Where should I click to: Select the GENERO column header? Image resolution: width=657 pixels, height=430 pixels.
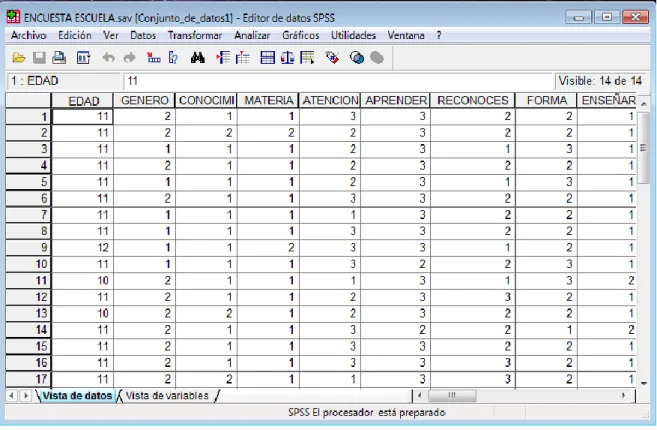coord(144,101)
